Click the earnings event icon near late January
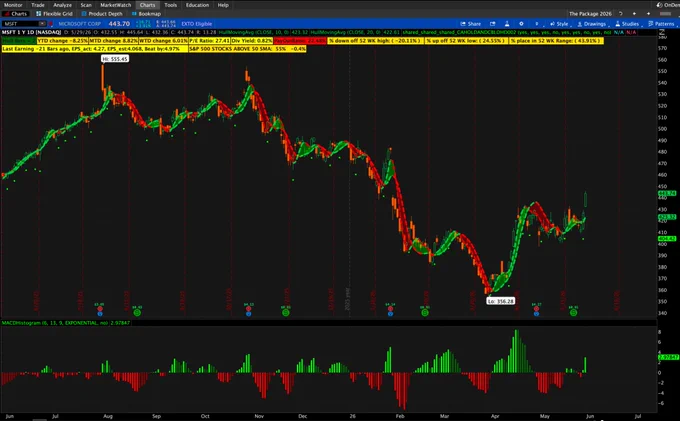This screenshot has width=680, height=421. (x=390, y=311)
